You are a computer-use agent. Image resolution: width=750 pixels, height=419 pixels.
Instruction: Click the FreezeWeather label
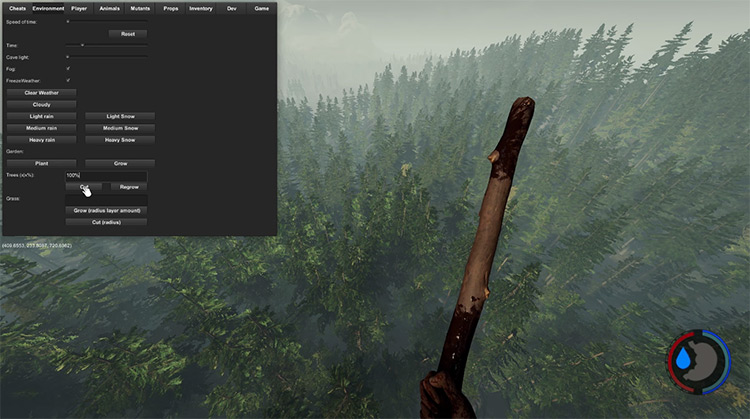pos(23,81)
